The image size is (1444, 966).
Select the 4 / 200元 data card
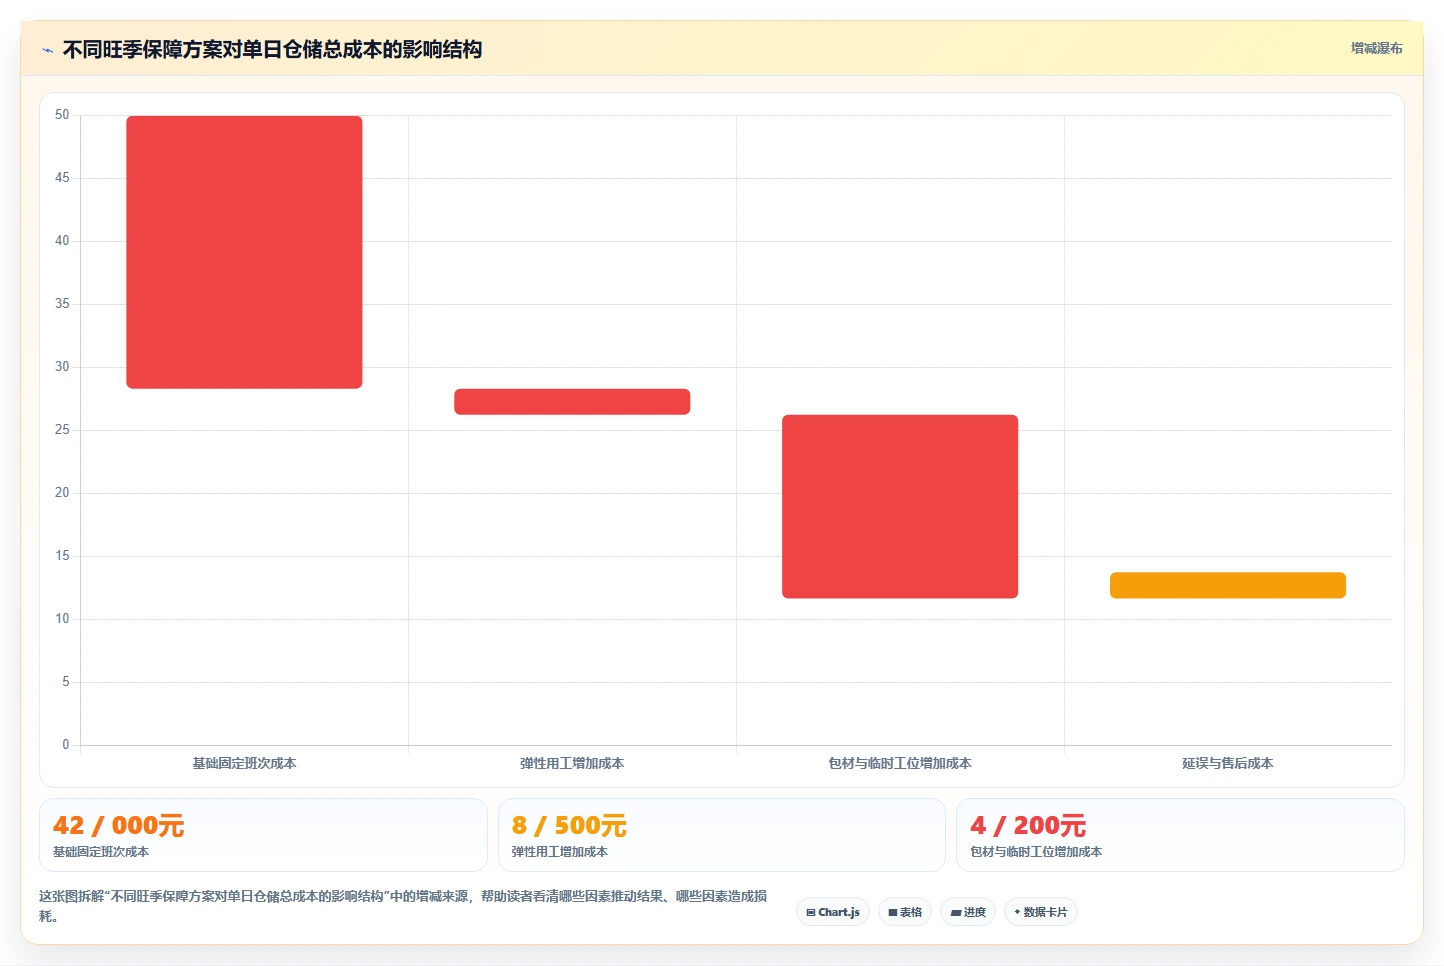coord(1180,835)
